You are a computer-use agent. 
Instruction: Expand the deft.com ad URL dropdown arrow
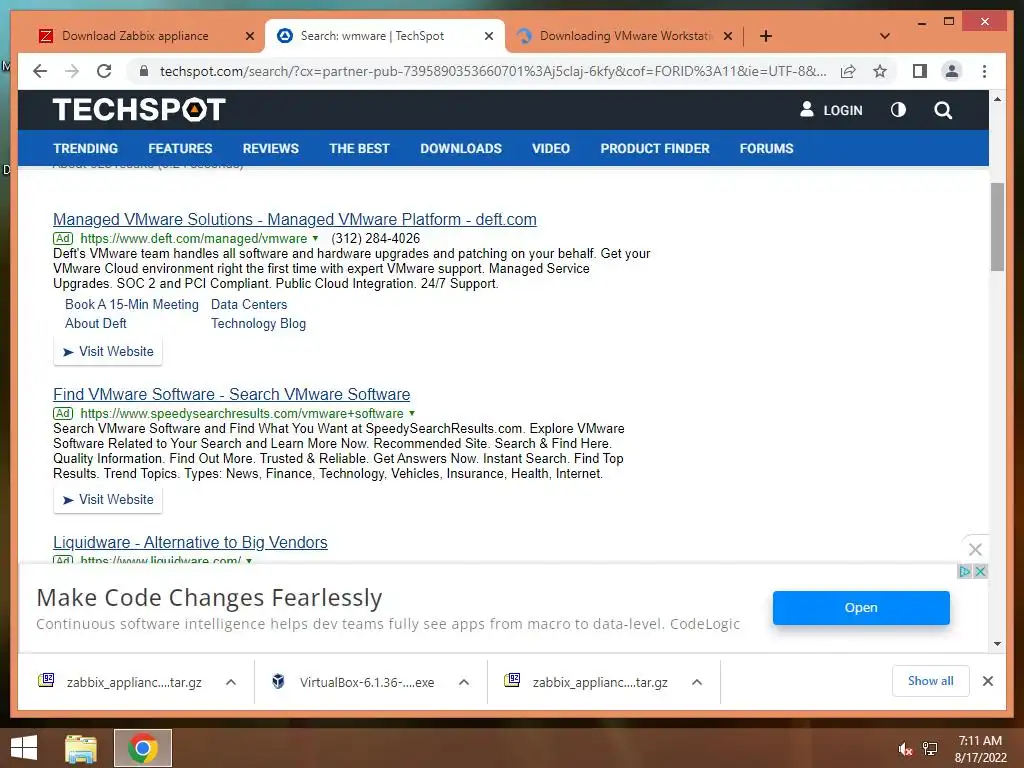pos(315,238)
